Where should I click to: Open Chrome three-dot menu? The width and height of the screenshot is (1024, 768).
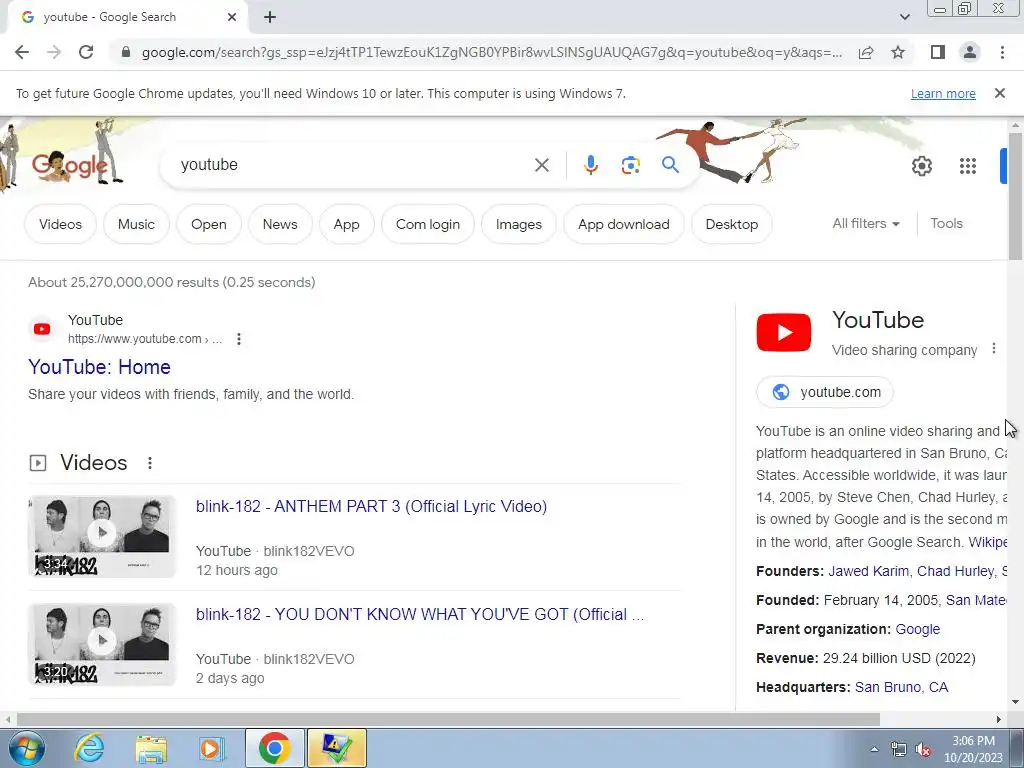tap(1002, 52)
